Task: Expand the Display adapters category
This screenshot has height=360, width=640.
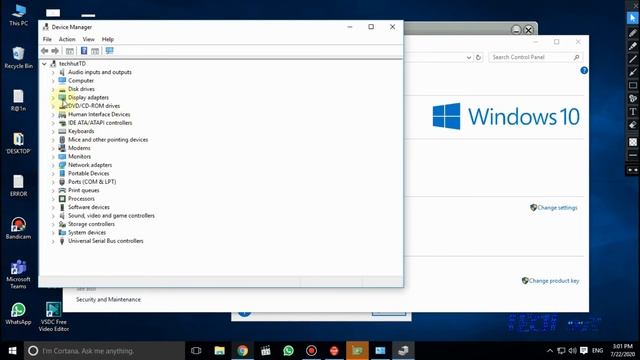Action: pos(53,98)
